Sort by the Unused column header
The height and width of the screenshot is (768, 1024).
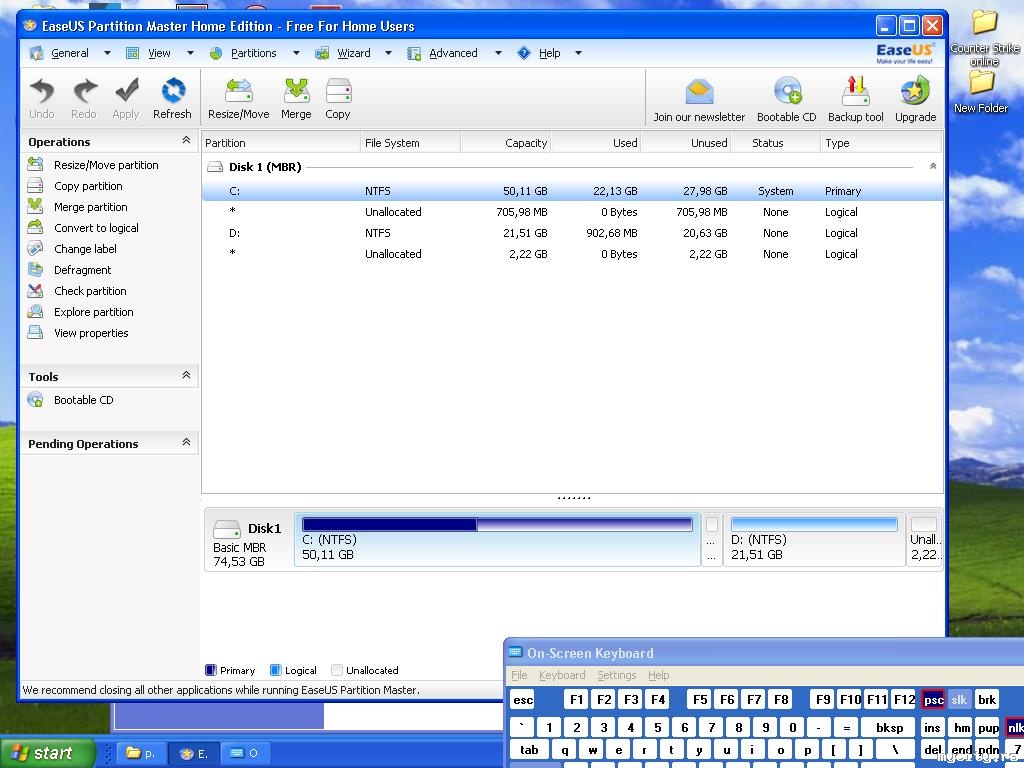(686, 143)
